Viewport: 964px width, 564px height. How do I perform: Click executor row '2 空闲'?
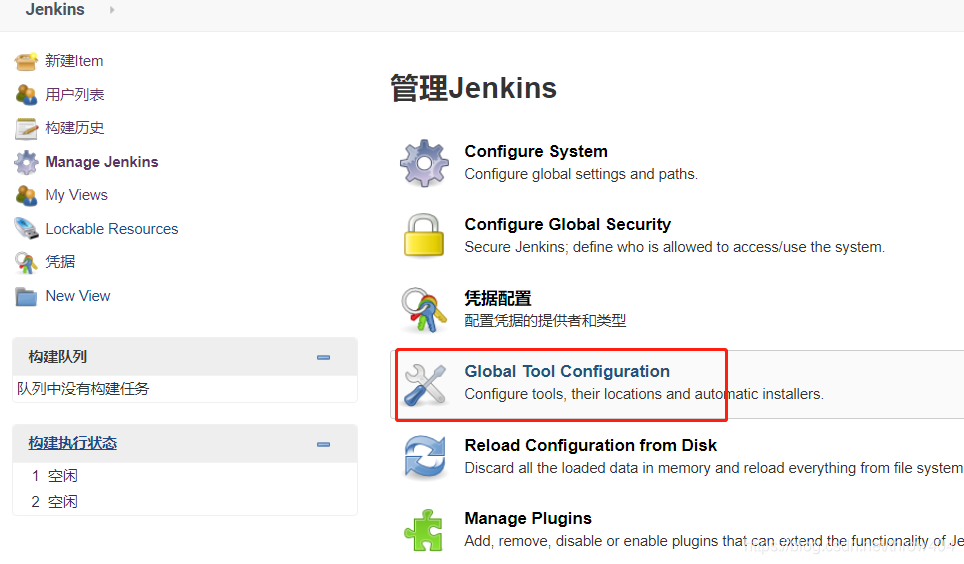[x=55, y=502]
